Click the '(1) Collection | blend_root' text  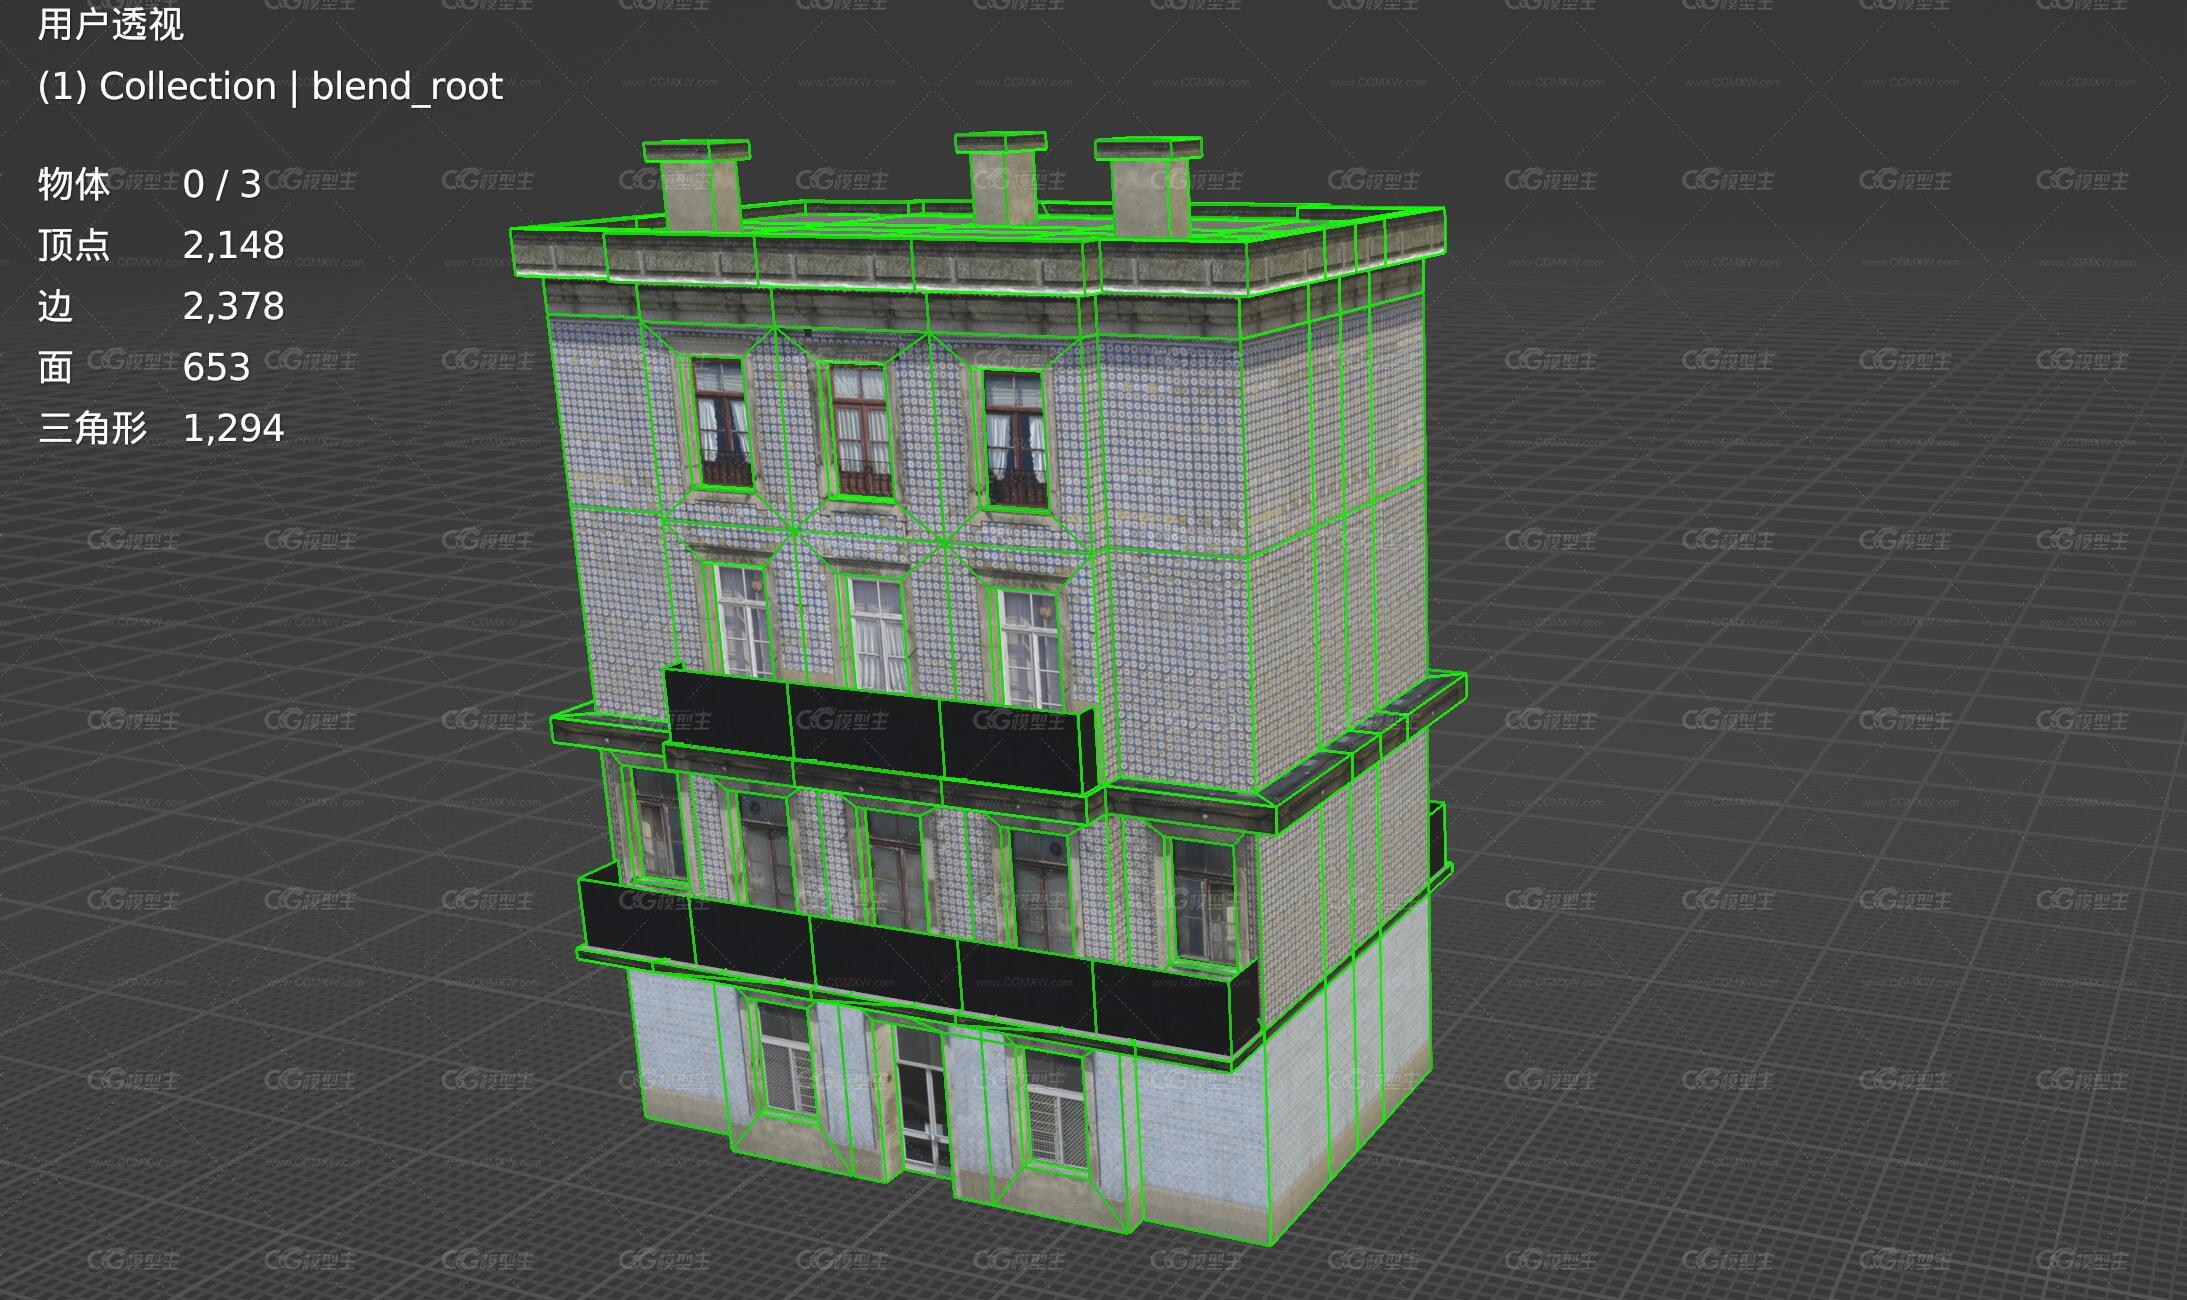coord(270,87)
